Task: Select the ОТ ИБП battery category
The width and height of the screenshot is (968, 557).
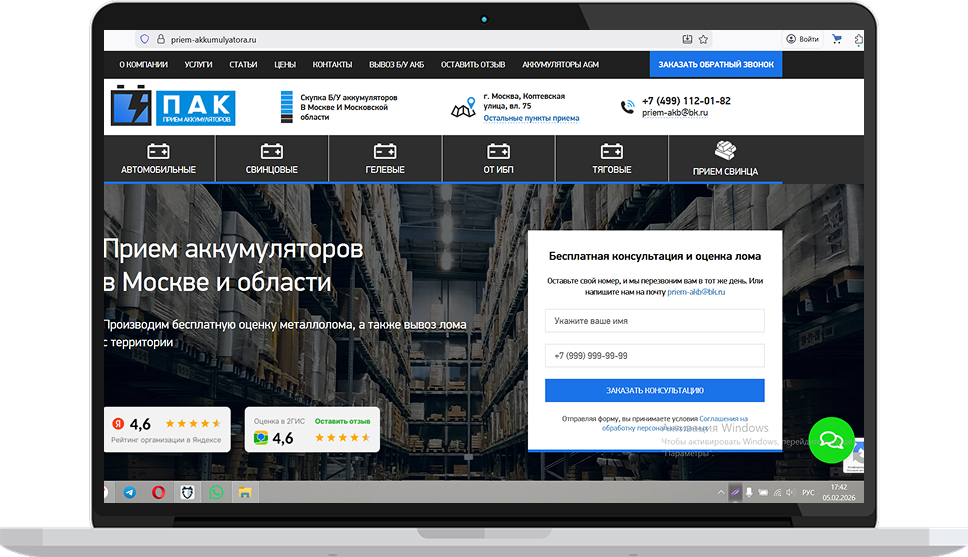Action: pos(498,159)
